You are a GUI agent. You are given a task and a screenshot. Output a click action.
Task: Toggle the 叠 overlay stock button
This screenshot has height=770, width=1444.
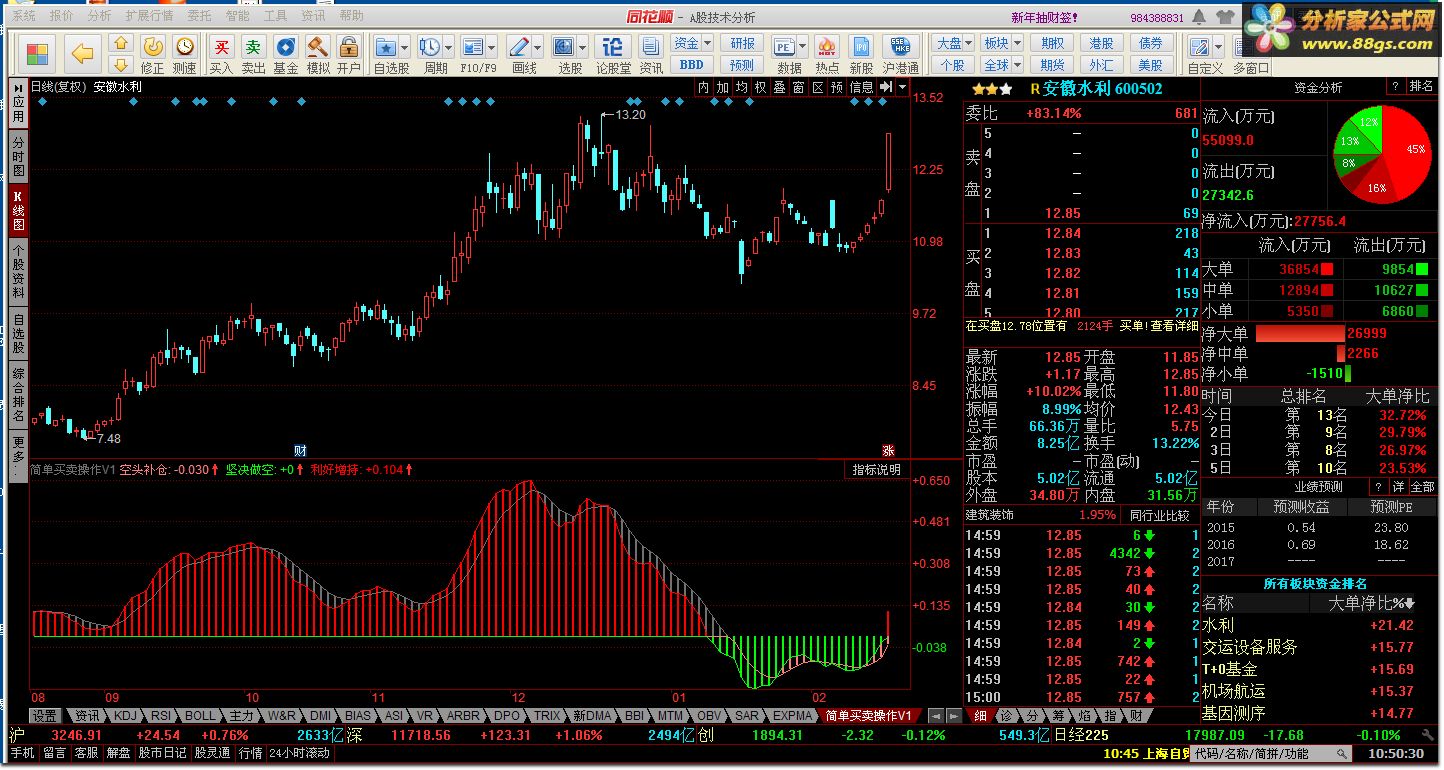780,88
